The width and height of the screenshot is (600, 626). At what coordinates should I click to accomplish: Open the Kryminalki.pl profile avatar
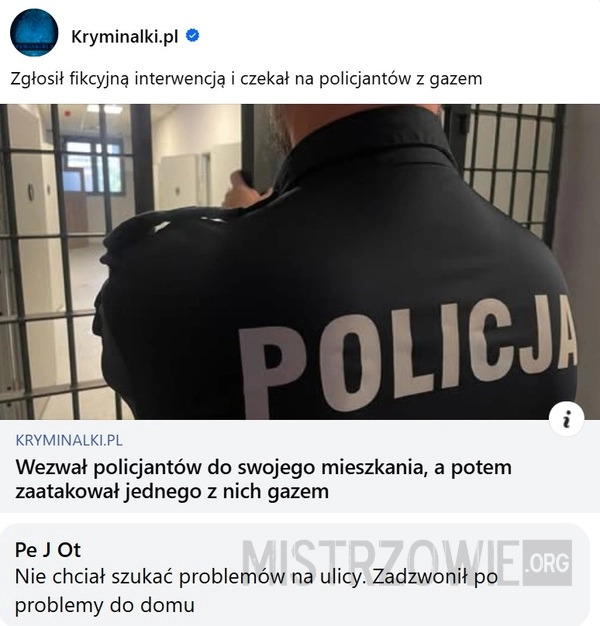34,32
